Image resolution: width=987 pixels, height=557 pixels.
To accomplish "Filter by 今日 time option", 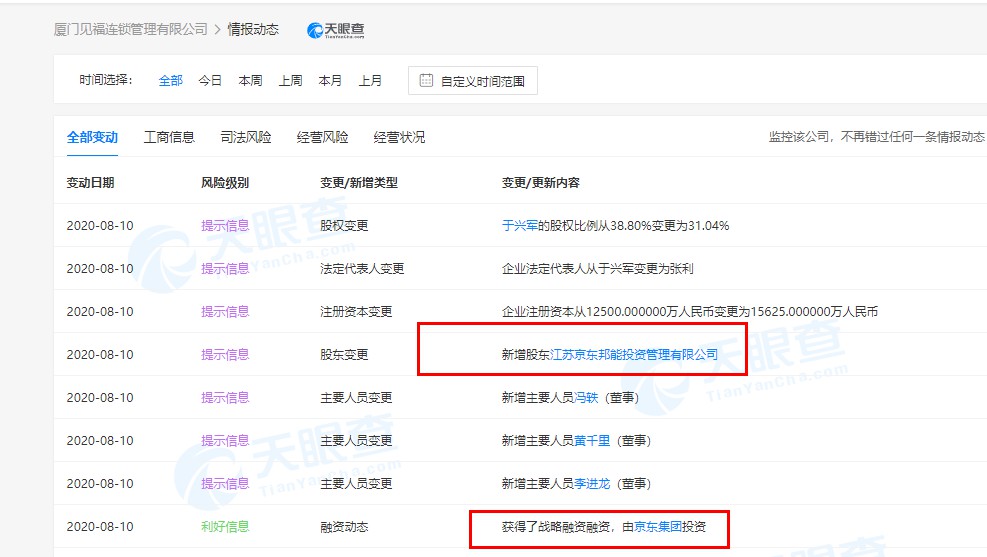I will pyautogui.click(x=210, y=81).
